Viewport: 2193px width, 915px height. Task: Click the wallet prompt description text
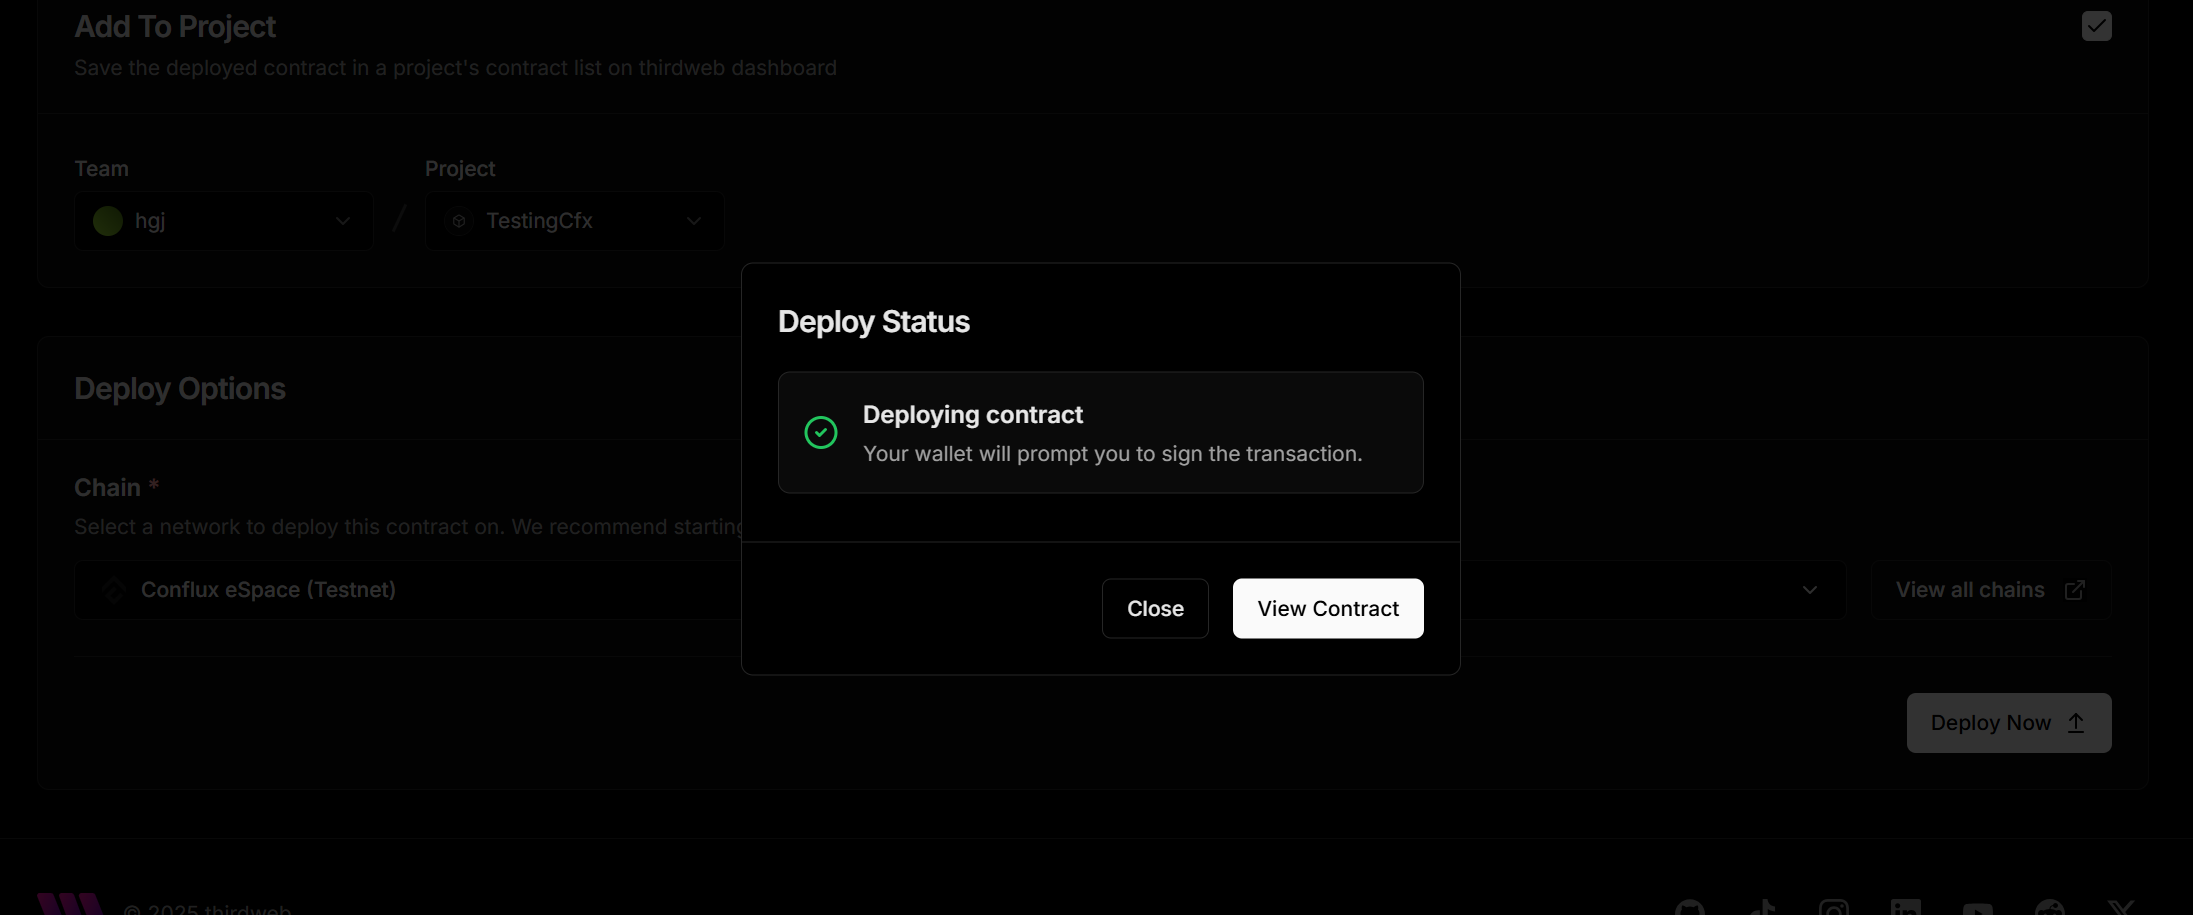1112,454
